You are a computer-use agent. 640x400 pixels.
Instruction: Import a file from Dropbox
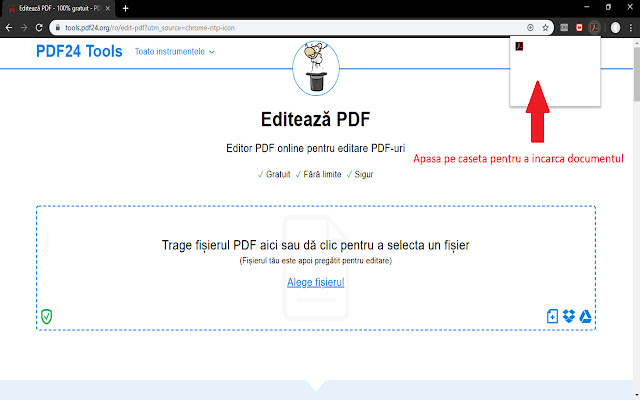[x=569, y=316]
